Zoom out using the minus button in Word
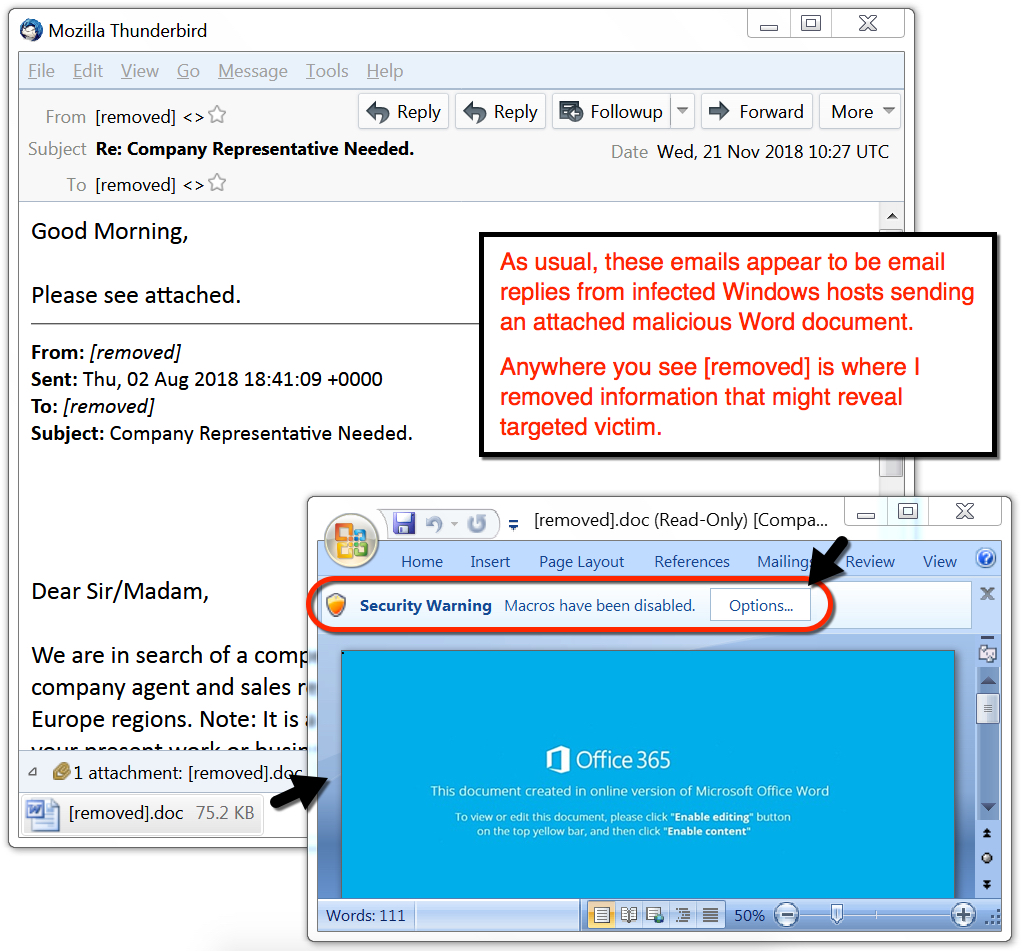This screenshot has height=951, width=1022. pos(787,915)
